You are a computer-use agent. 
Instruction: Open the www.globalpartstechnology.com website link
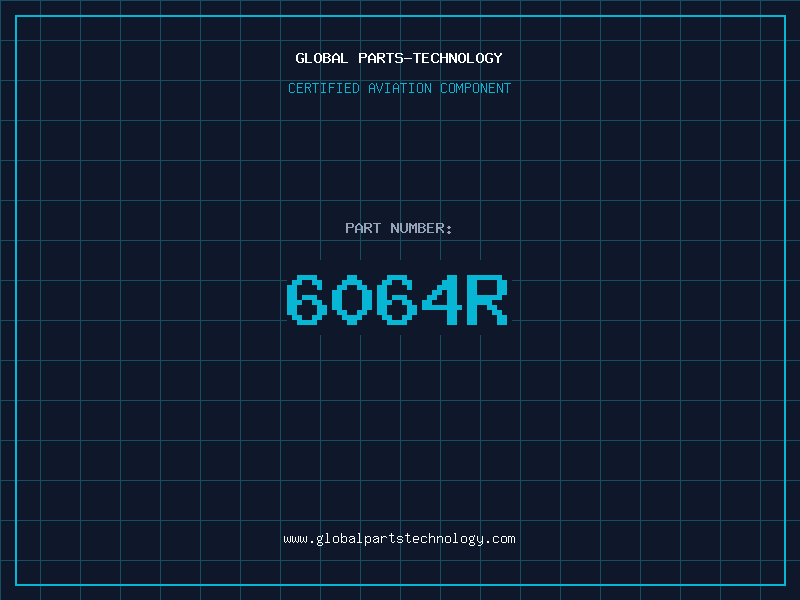[x=399, y=539]
